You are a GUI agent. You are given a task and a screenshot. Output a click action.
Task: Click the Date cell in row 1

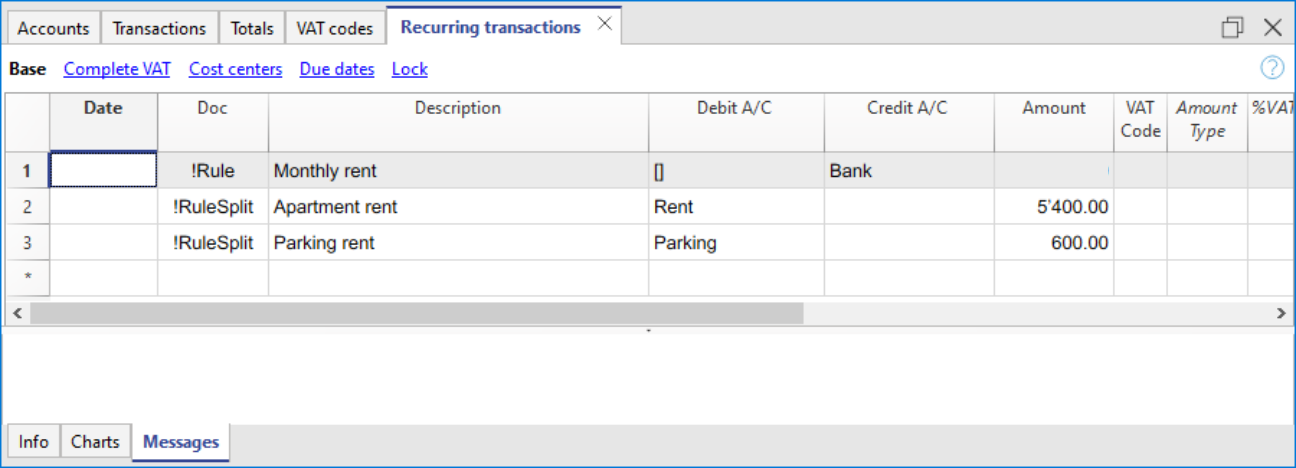pos(103,171)
